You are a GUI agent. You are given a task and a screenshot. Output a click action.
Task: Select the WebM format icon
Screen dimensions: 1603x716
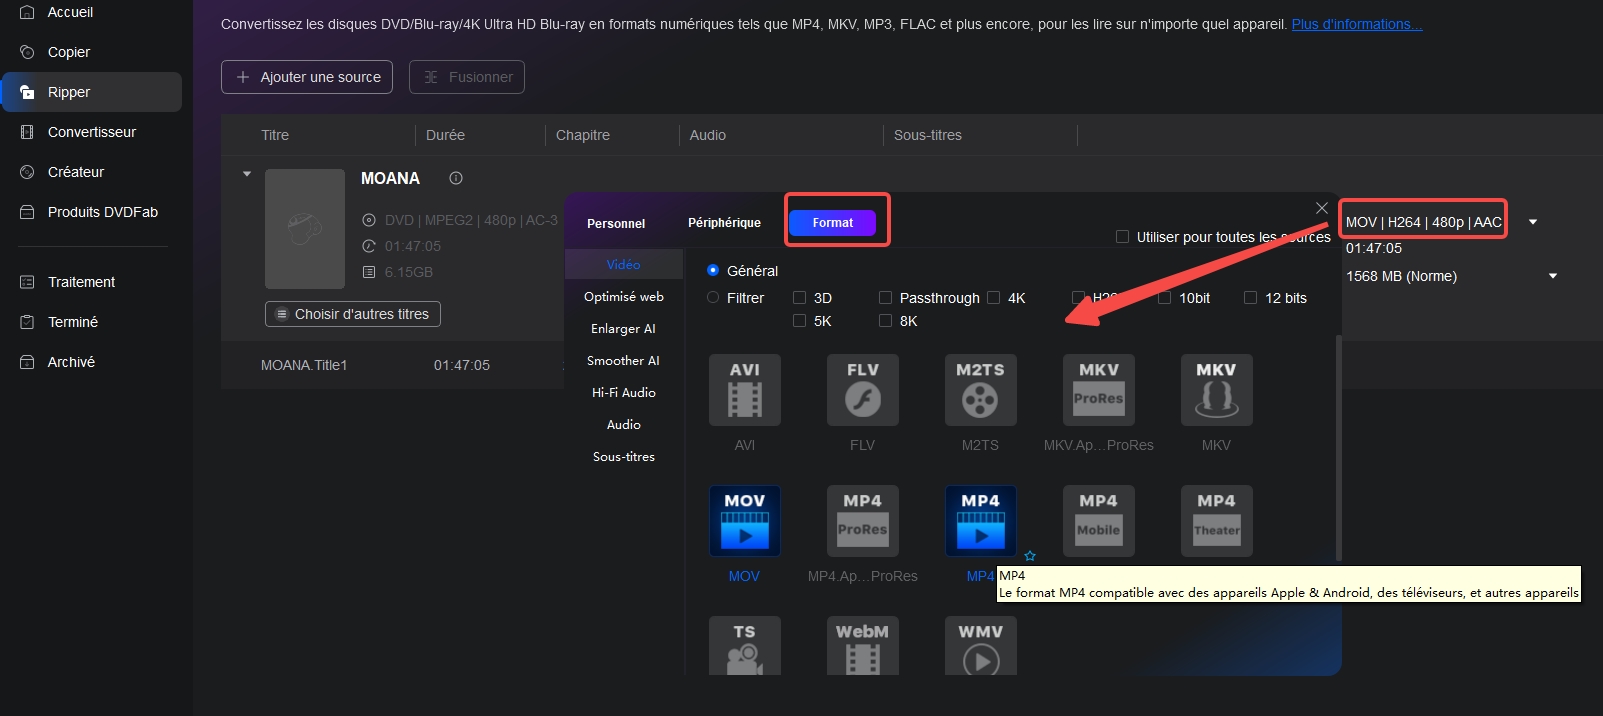(x=863, y=646)
